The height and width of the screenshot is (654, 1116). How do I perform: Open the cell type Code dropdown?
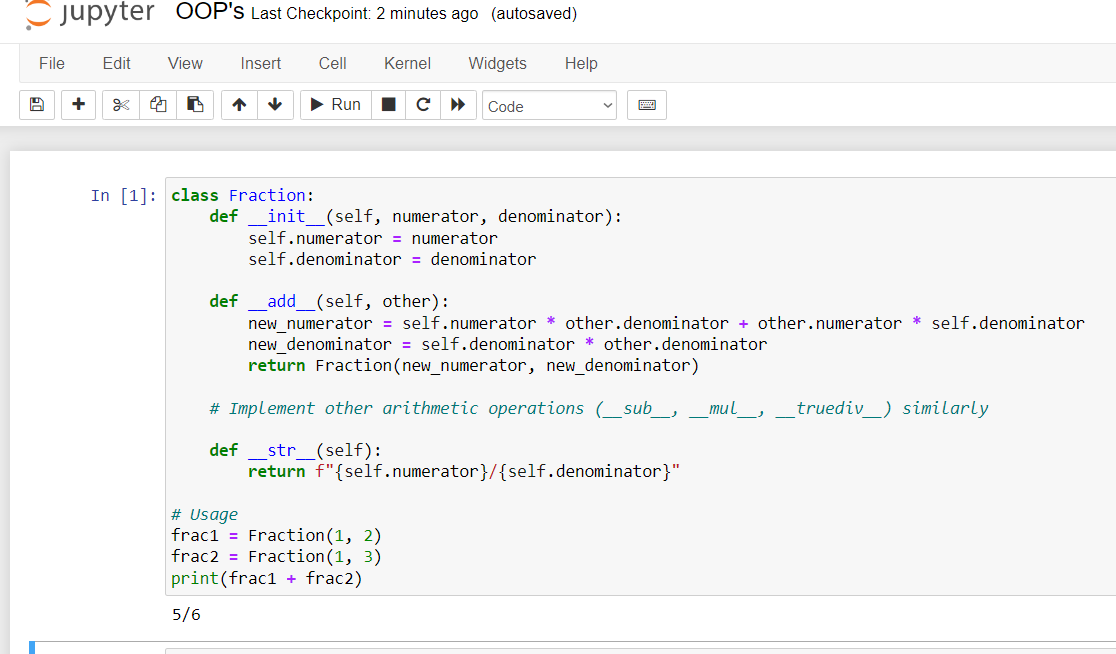[549, 106]
